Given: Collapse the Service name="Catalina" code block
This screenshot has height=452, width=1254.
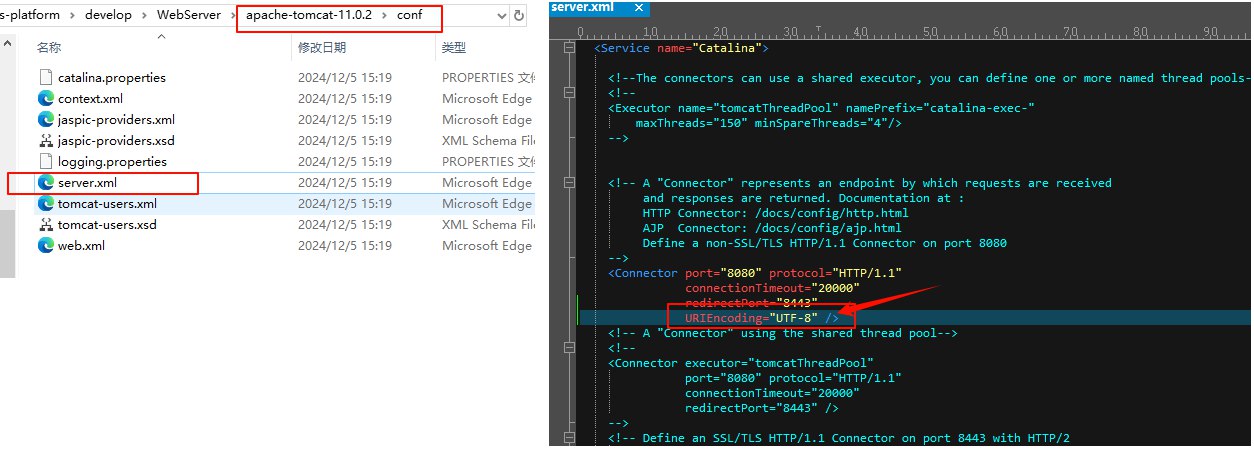Looking at the screenshot, I should pyautogui.click(x=570, y=48).
